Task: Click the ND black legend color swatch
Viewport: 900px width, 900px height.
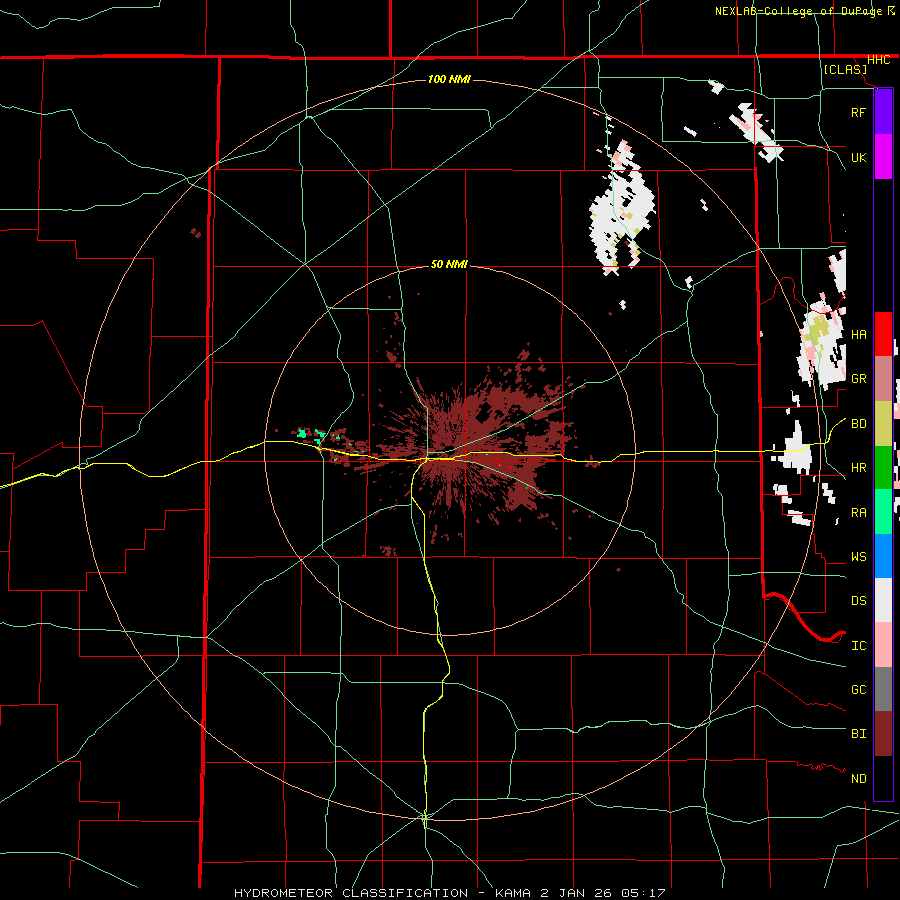Action: point(883,778)
